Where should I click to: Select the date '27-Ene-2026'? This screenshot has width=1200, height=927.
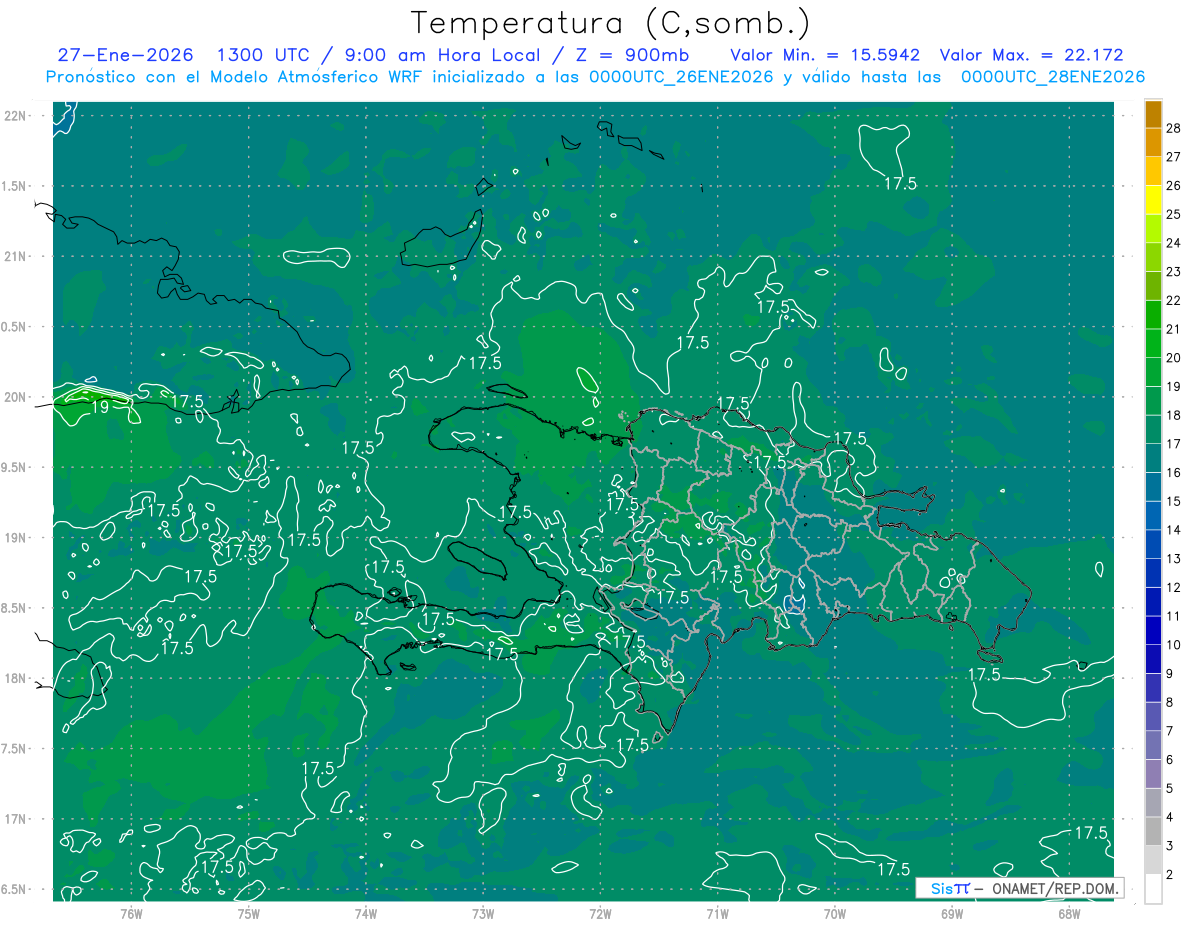[125, 55]
